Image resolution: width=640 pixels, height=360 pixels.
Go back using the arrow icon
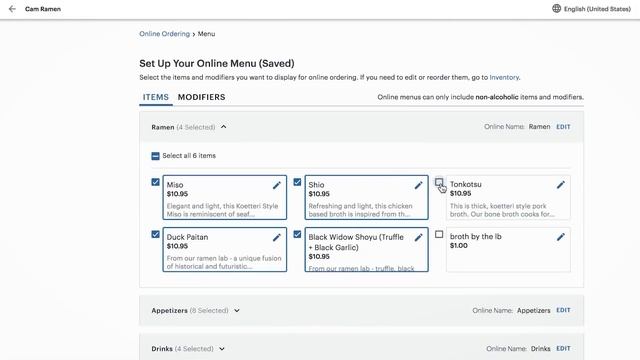[12, 9]
